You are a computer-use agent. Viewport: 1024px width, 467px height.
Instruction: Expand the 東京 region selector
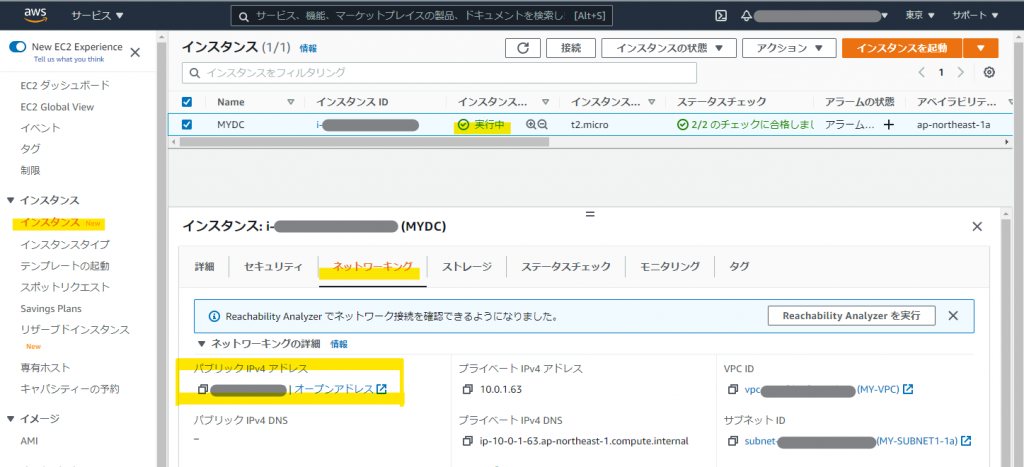919,16
